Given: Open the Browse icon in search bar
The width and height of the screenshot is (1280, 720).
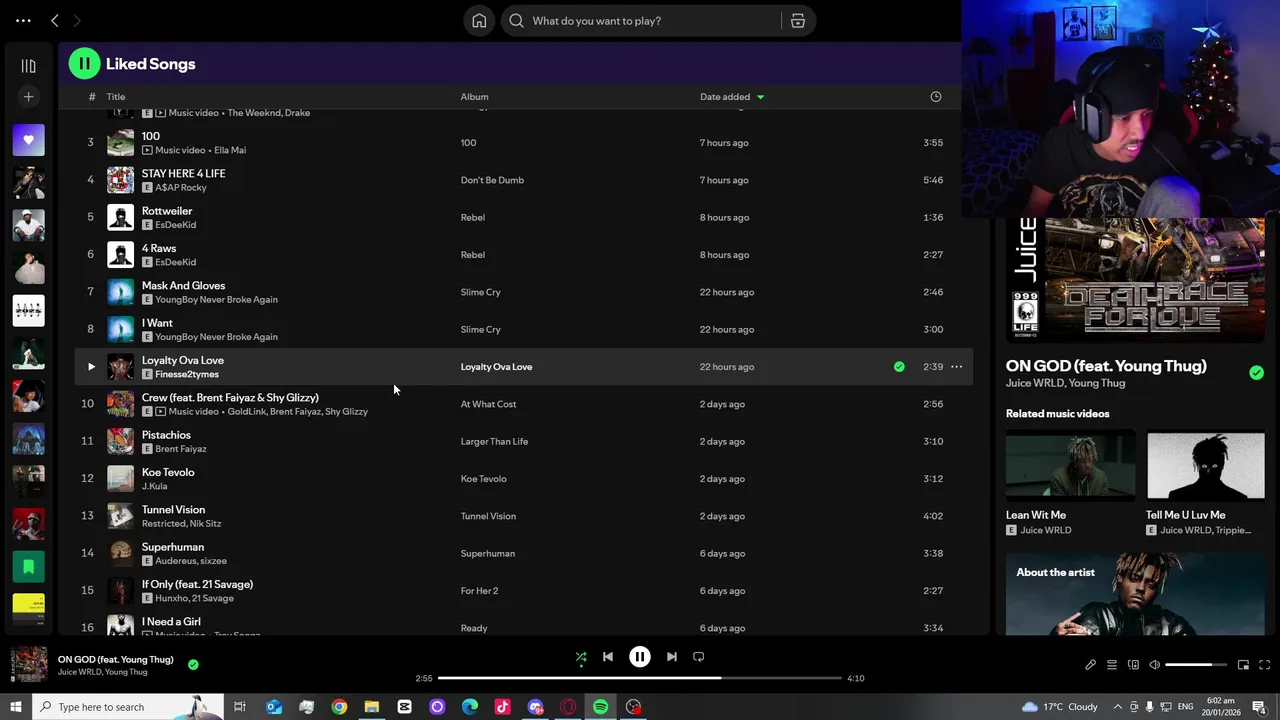Looking at the screenshot, I should click(798, 21).
